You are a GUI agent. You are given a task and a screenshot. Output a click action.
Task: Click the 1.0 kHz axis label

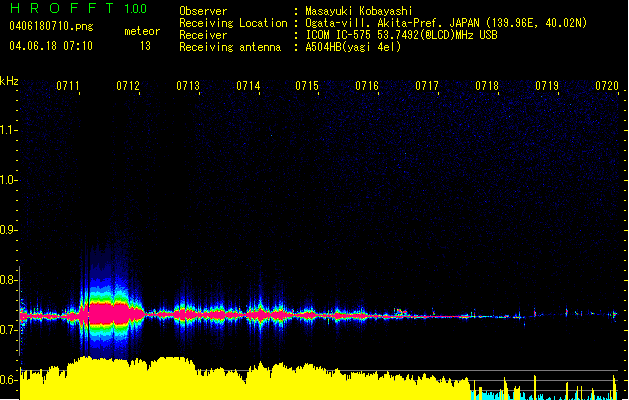[x=8, y=180]
